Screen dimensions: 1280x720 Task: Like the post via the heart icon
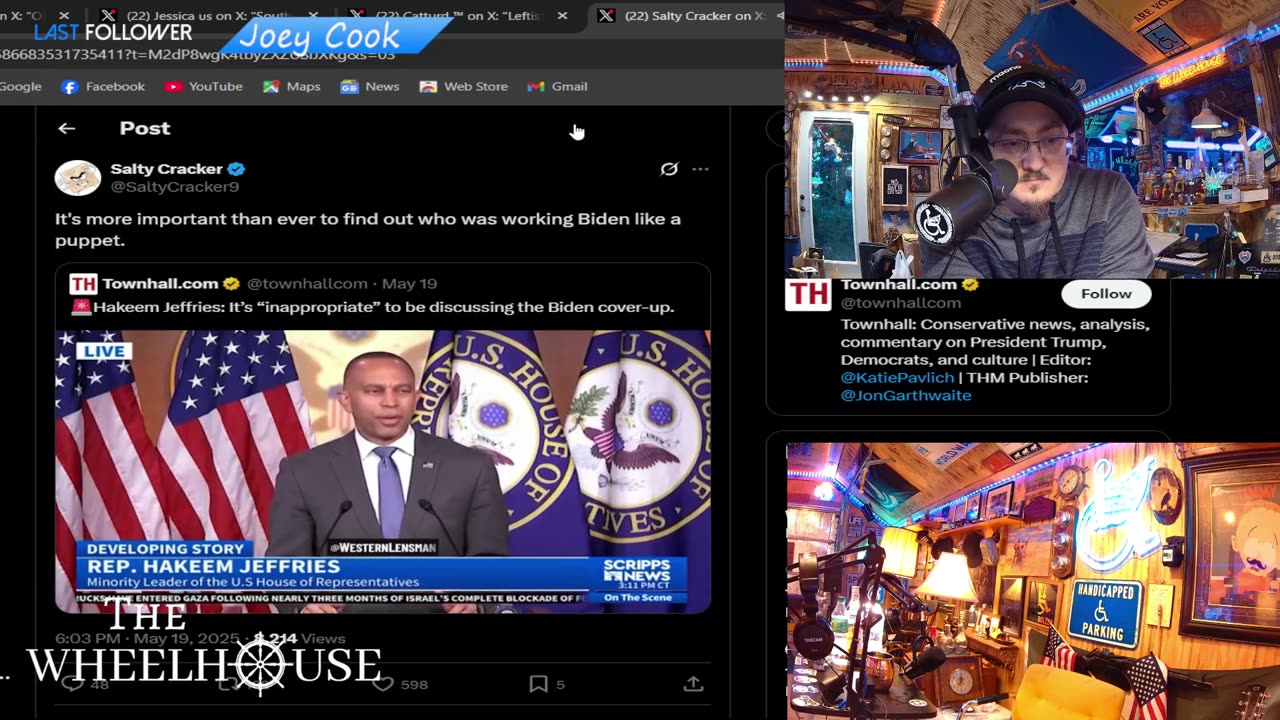pyautogui.click(x=383, y=684)
